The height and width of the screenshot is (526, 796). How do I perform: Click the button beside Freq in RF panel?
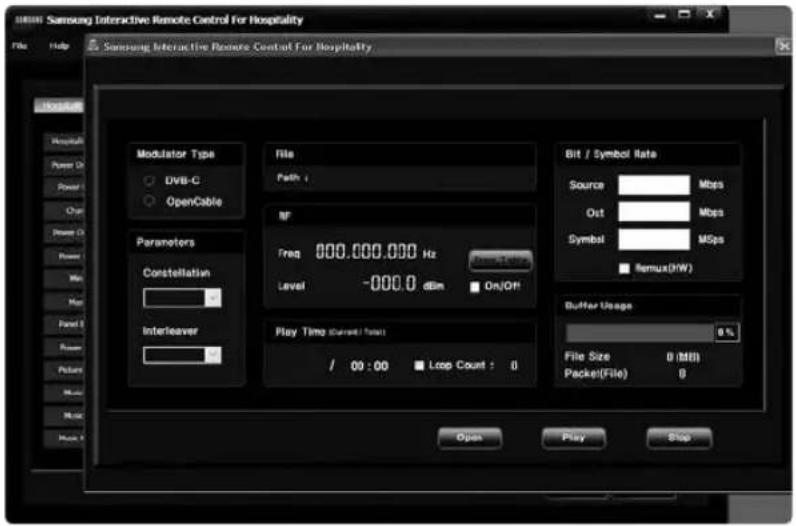pos(500,261)
